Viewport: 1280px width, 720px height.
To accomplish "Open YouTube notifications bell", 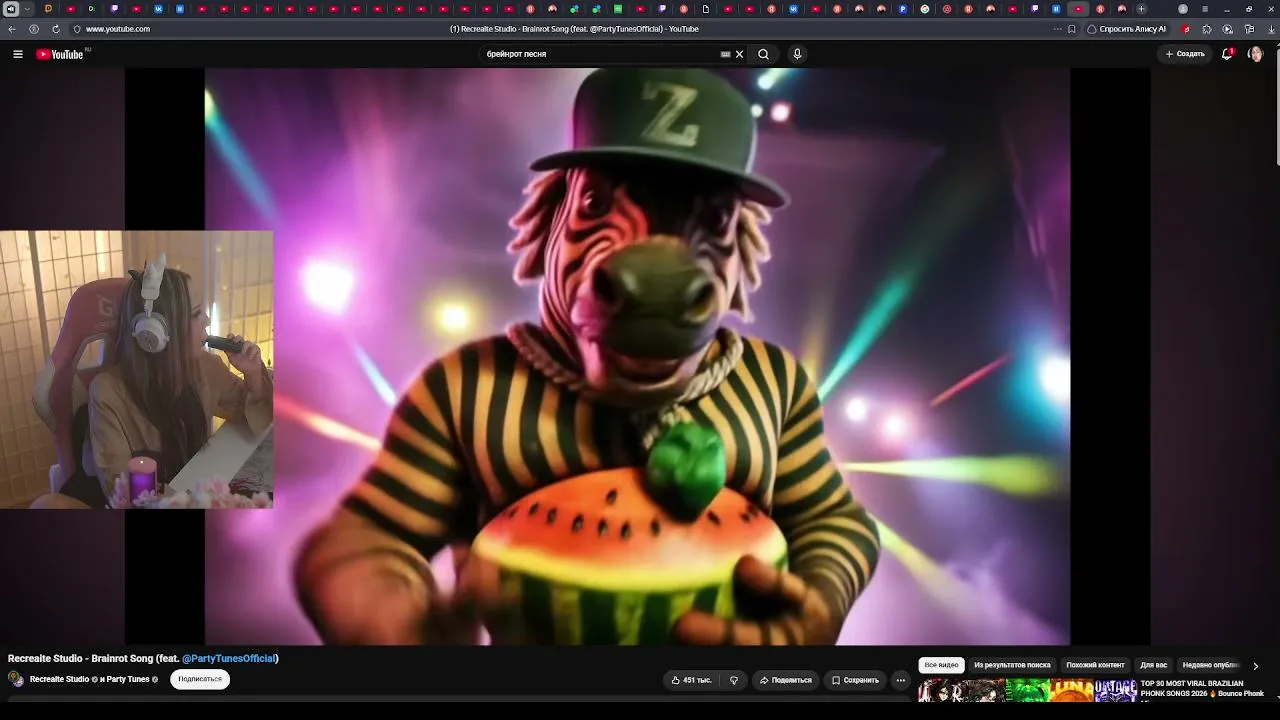I will pyautogui.click(x=1227, y=54).
